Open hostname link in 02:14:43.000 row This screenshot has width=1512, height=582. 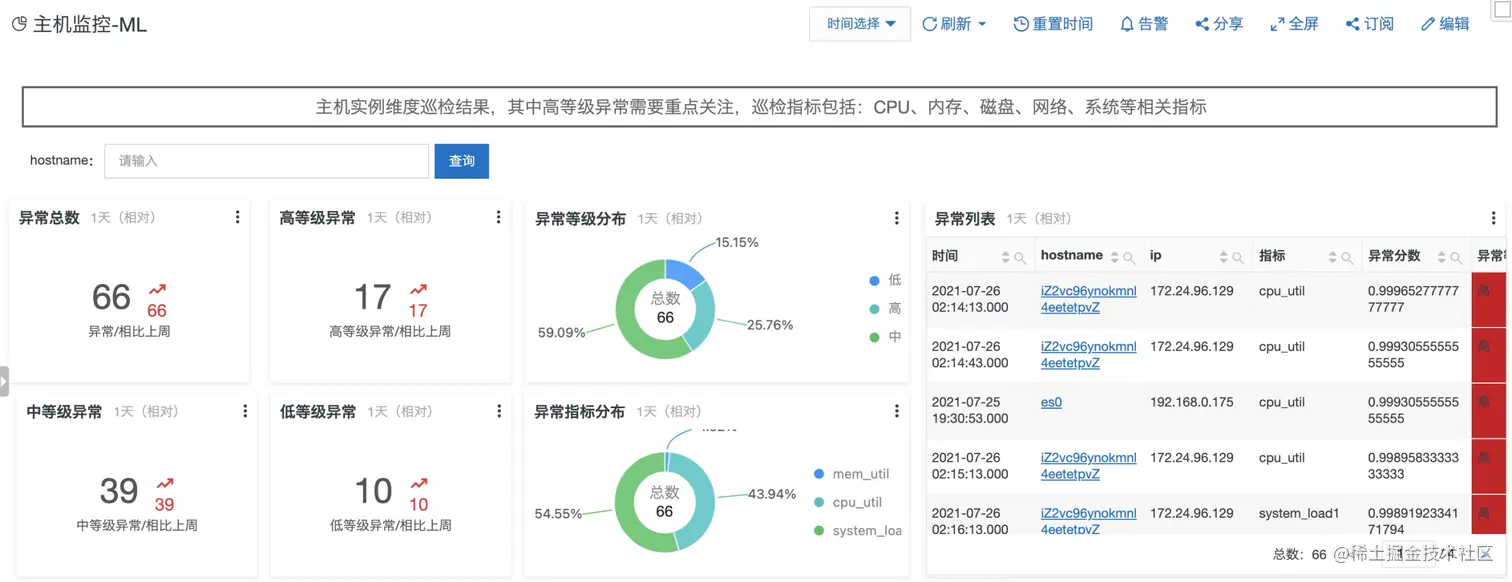click(1088, 355)
